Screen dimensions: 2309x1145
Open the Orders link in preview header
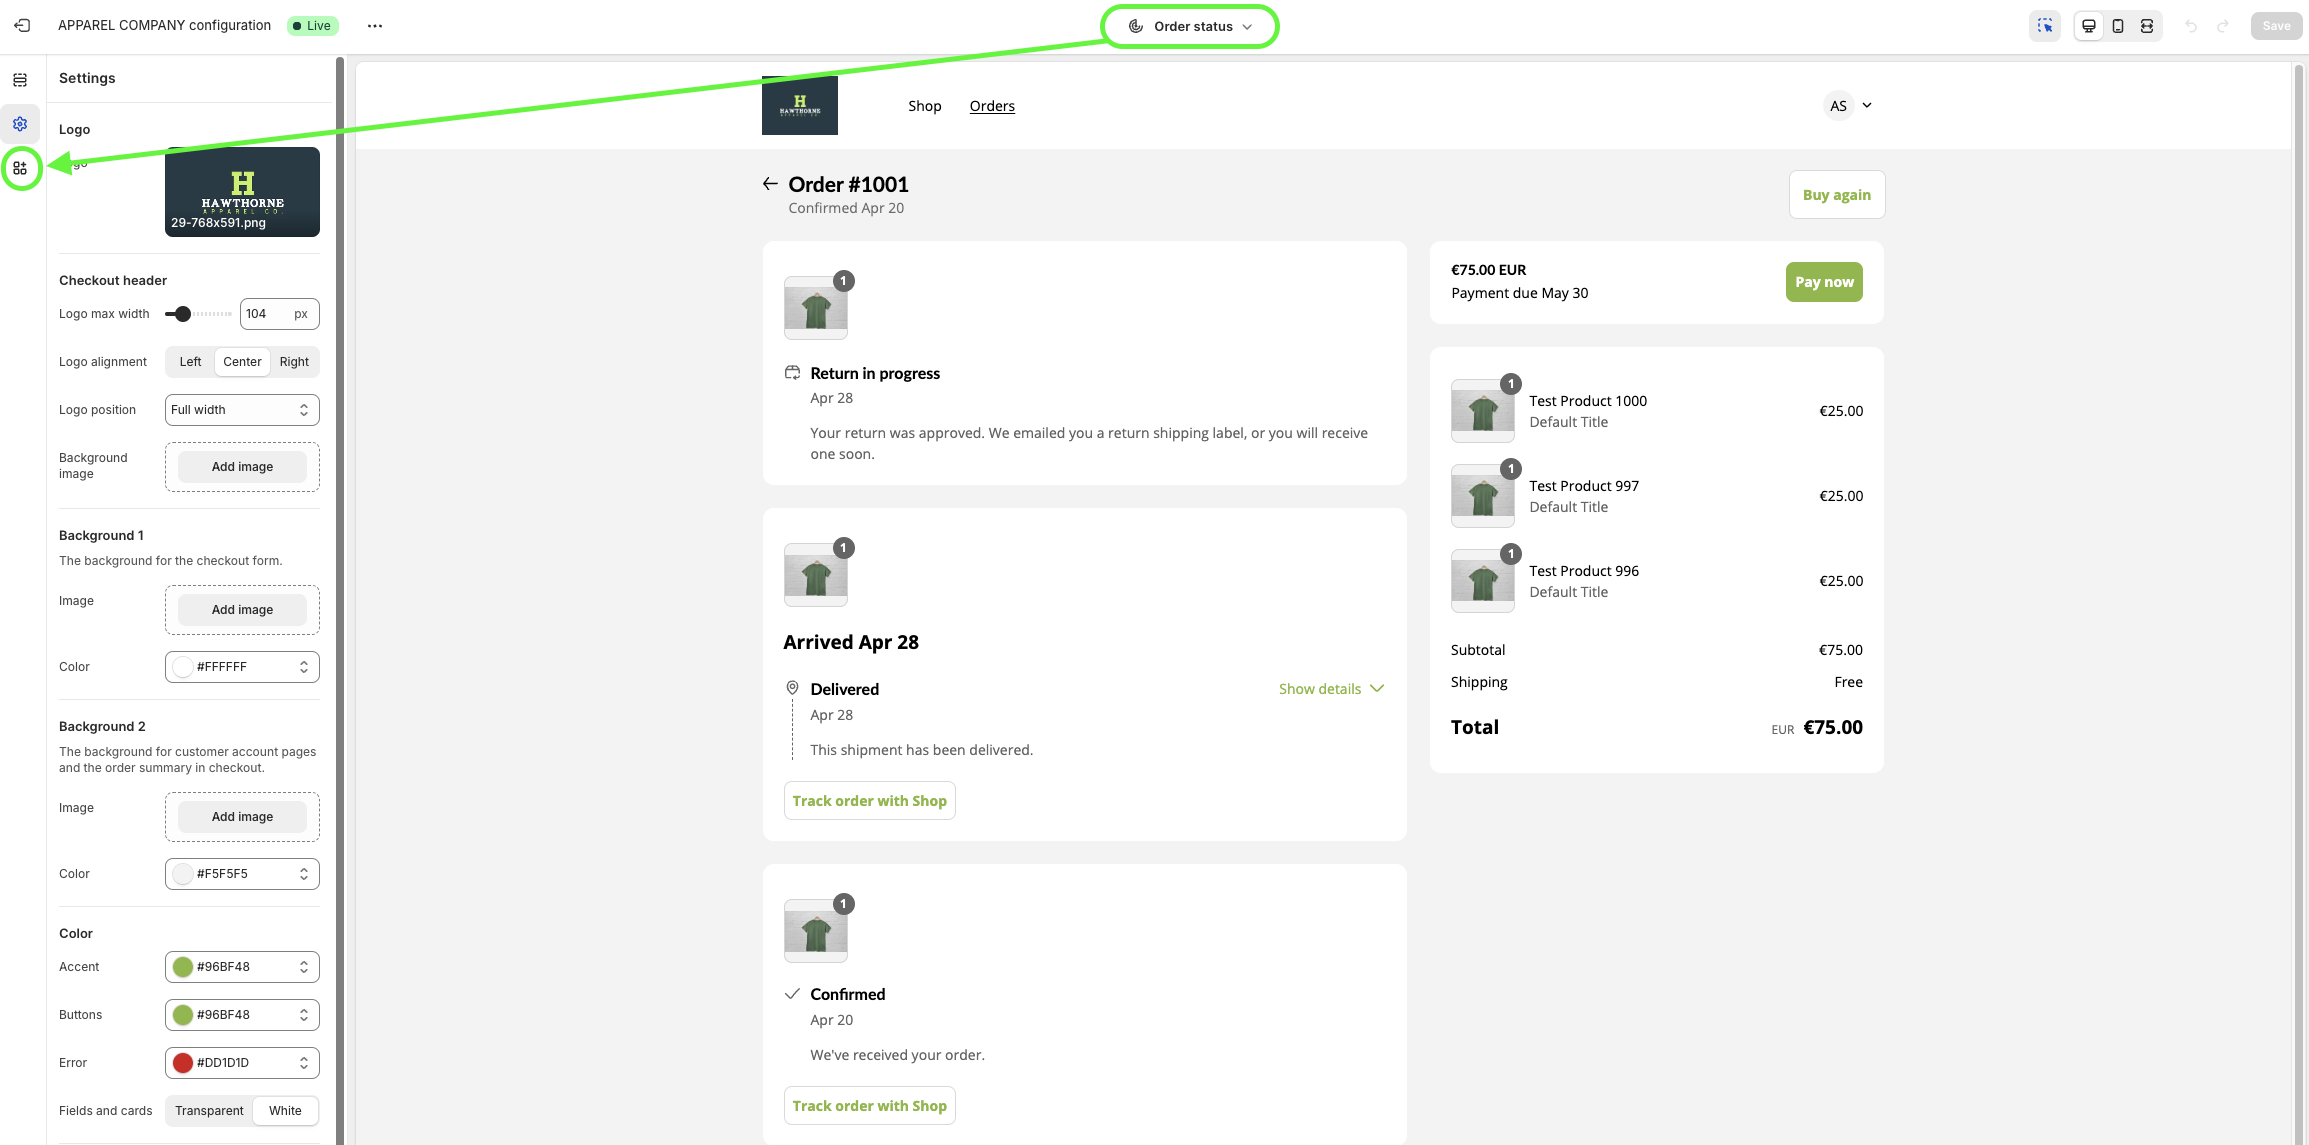point(992,106)
